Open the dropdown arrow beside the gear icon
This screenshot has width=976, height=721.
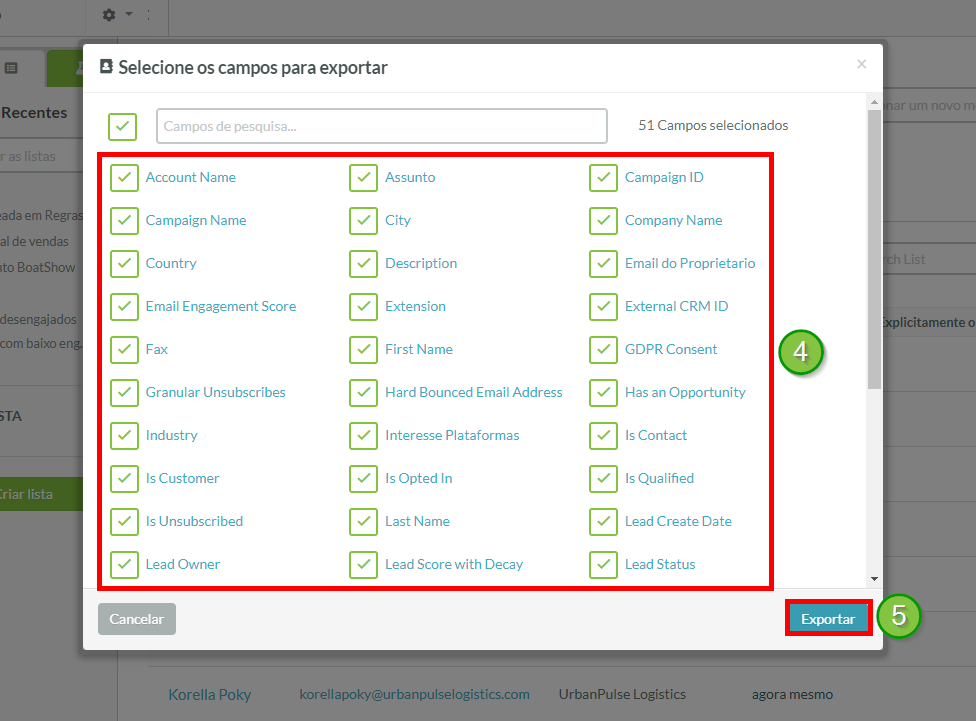point(129,15)
